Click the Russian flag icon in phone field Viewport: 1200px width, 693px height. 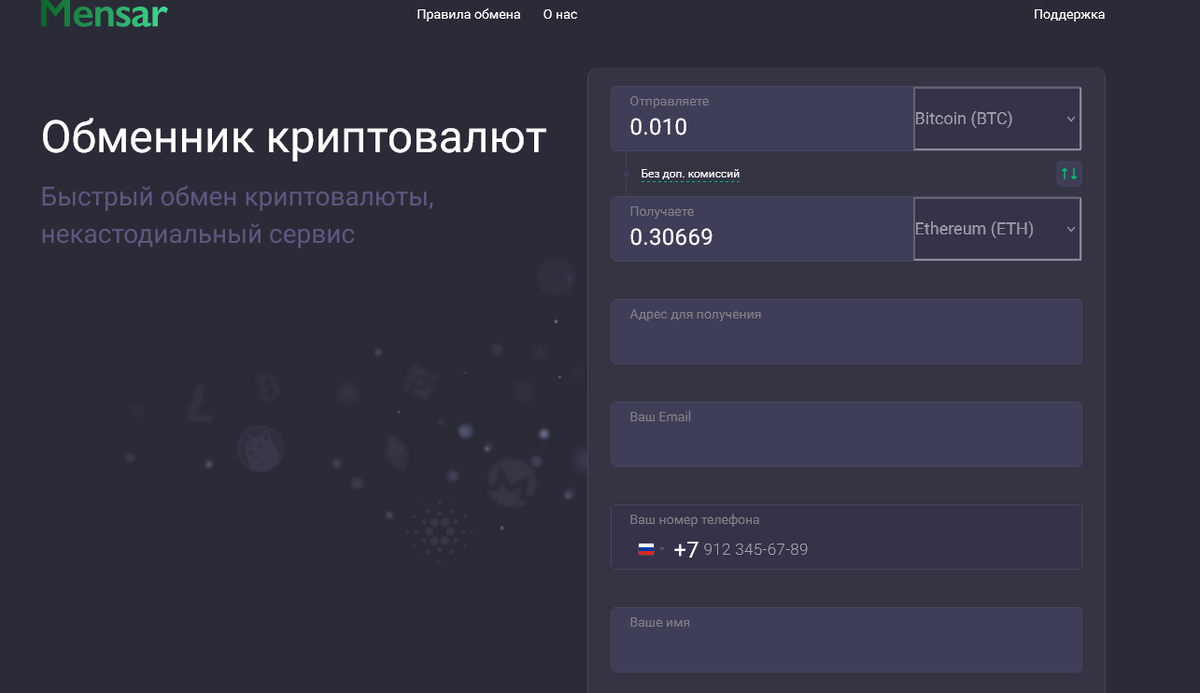646,548
